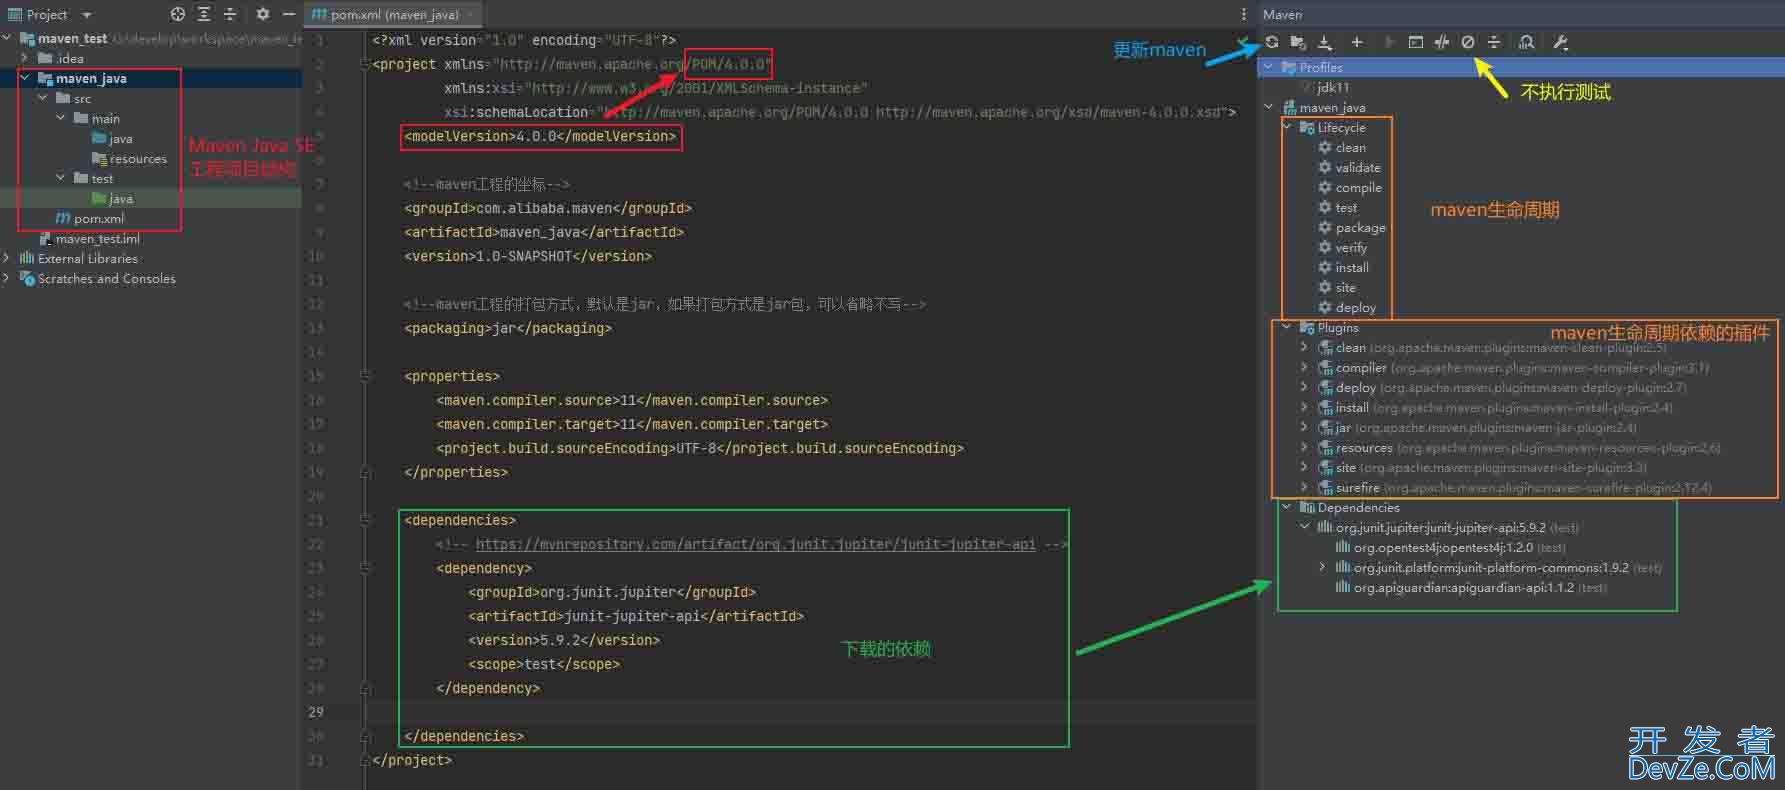Open pom.xml in Project tree
This screenshot has width=1785, height=790.
coord(90,218)
